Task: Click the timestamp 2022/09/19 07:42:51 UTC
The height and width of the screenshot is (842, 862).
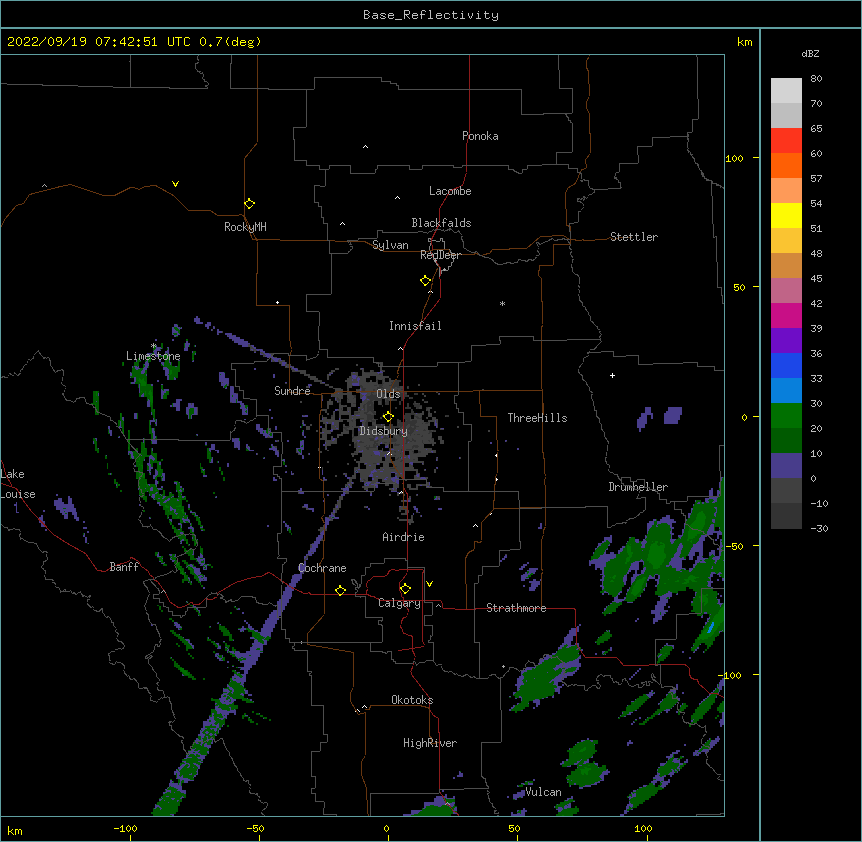Action: (x=99, y=42)
